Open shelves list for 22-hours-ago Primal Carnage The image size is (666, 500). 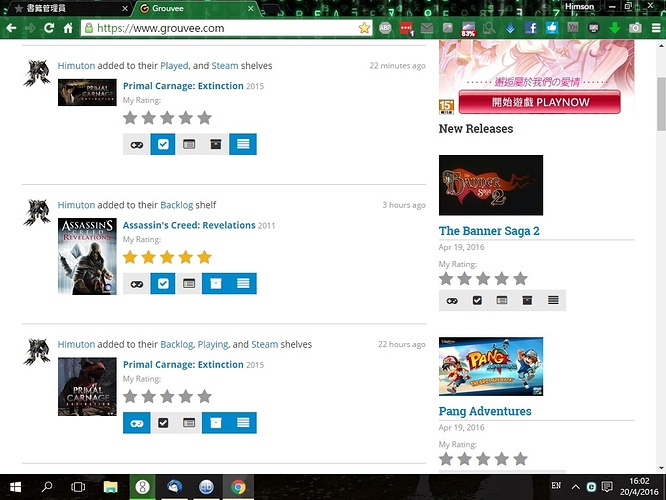coord(243,423)
